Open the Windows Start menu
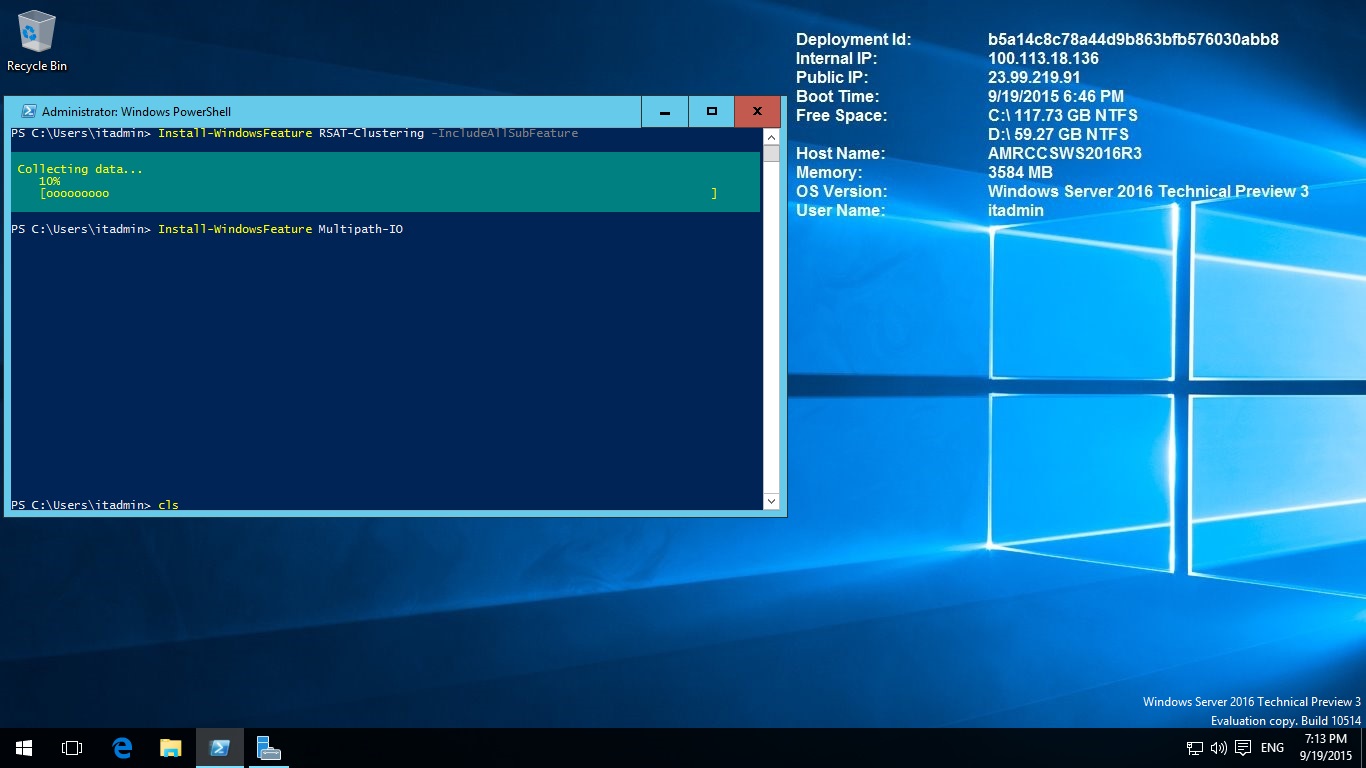 [x=24, y=748]
